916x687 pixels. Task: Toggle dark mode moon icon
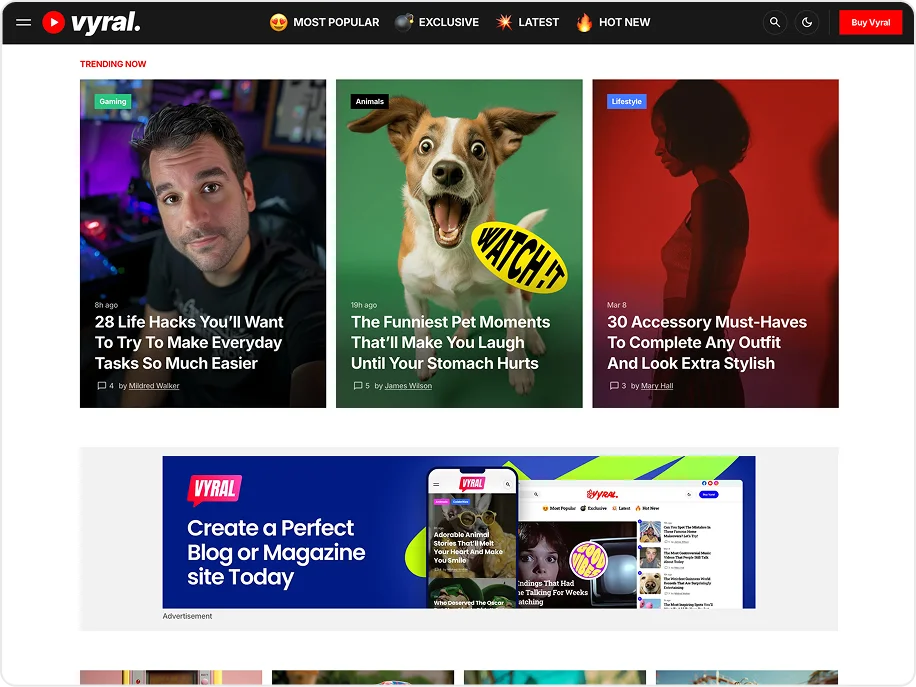coord(807,23)
